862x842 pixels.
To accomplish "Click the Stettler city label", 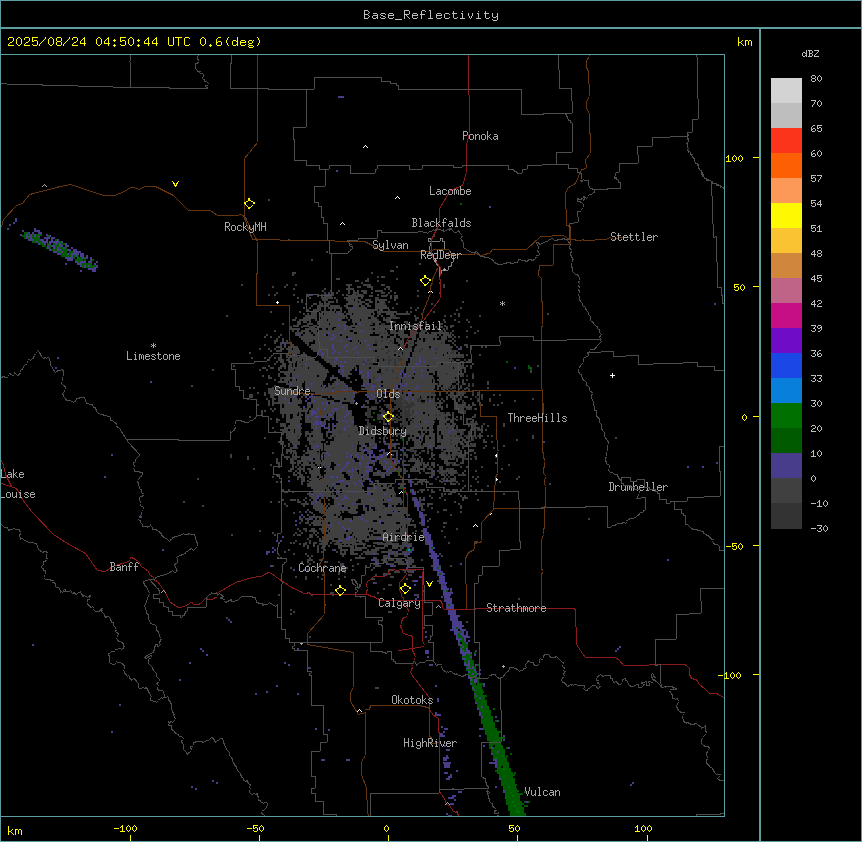I will (633, 237).
